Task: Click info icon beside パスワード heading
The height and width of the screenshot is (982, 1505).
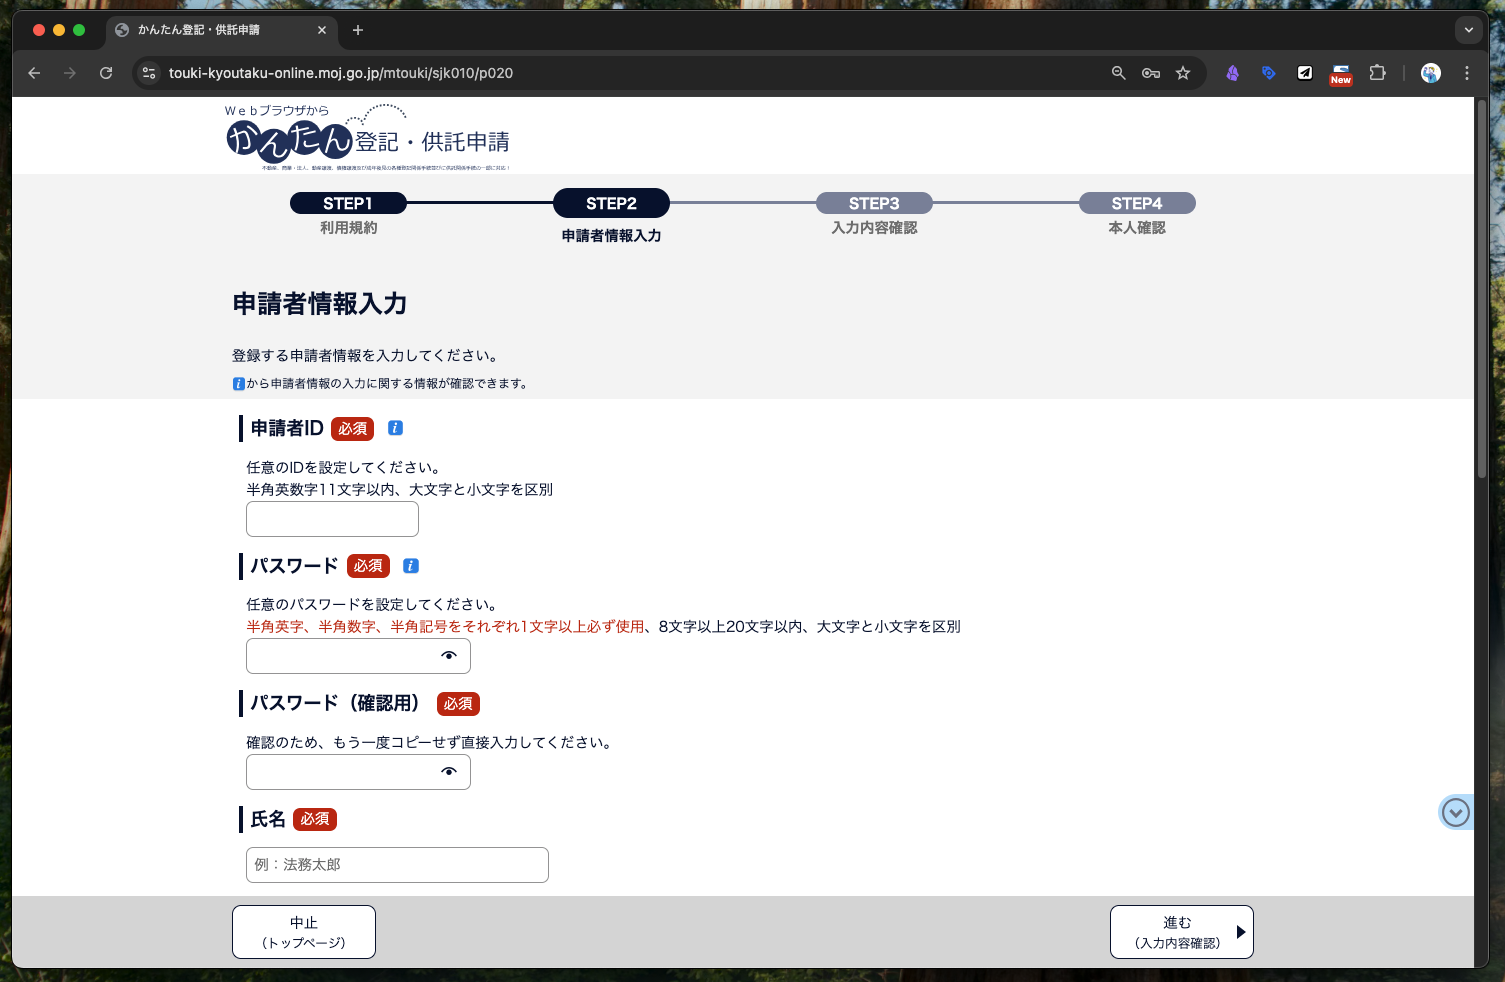Action: point(410,566)
